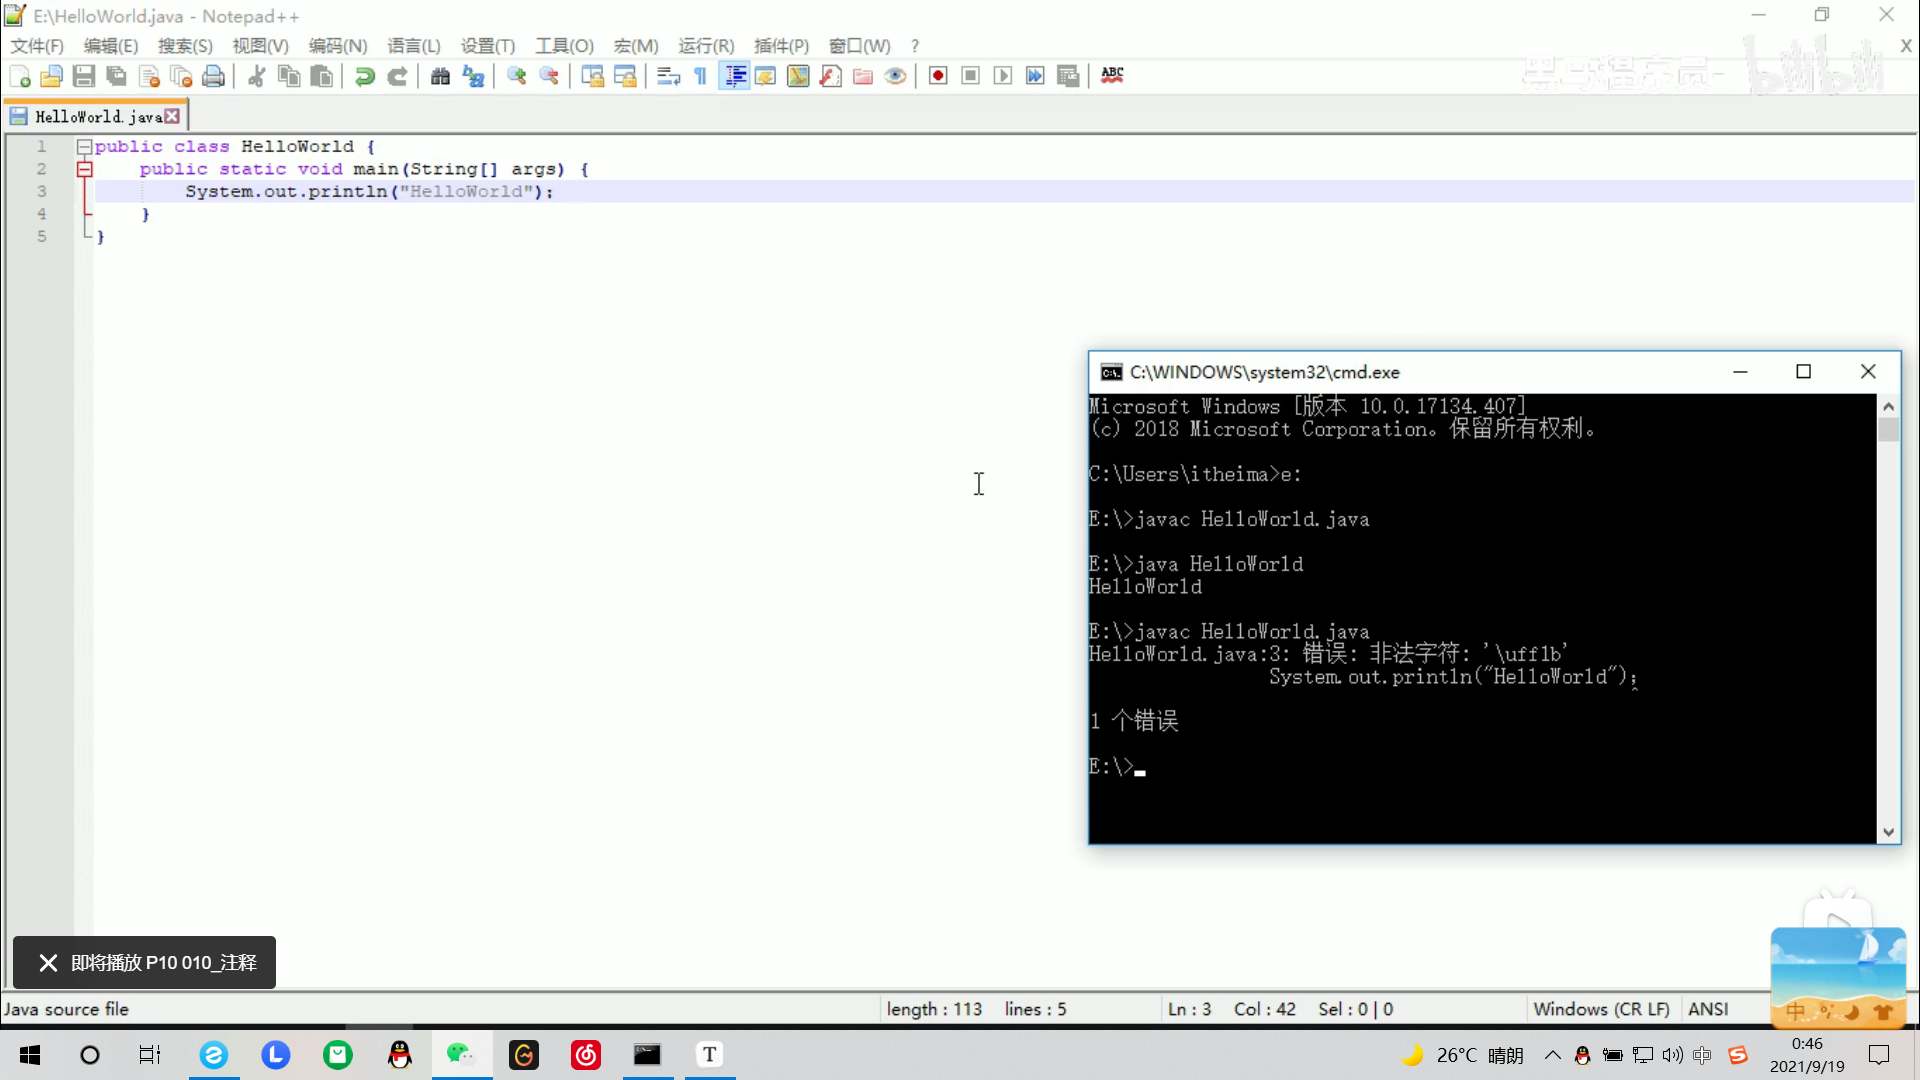Open the 编辑(E) menu
The height and width of the screenshot is (1080, 1920).
click(111, 46)
